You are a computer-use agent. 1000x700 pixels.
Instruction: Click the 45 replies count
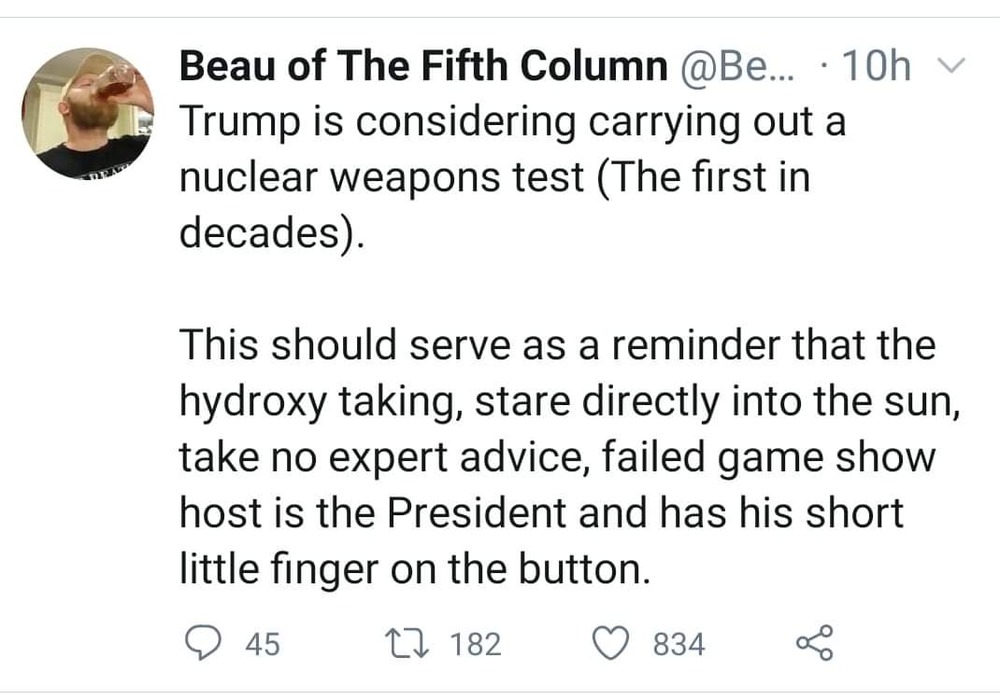(262, 644)
